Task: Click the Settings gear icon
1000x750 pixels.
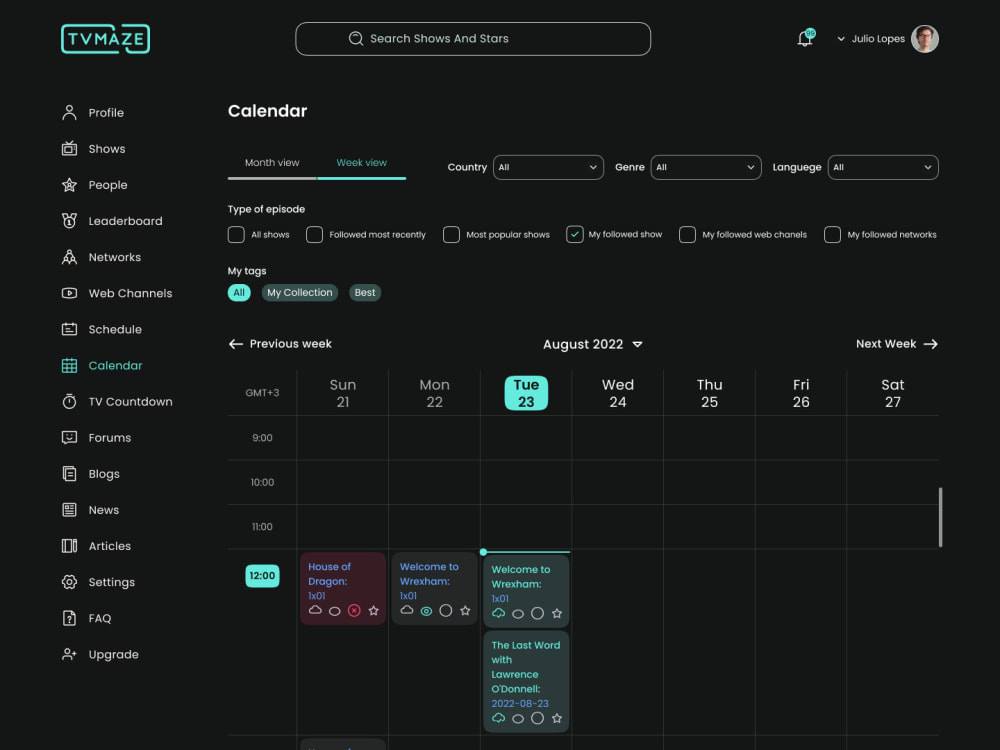Action: pos(70,582)
